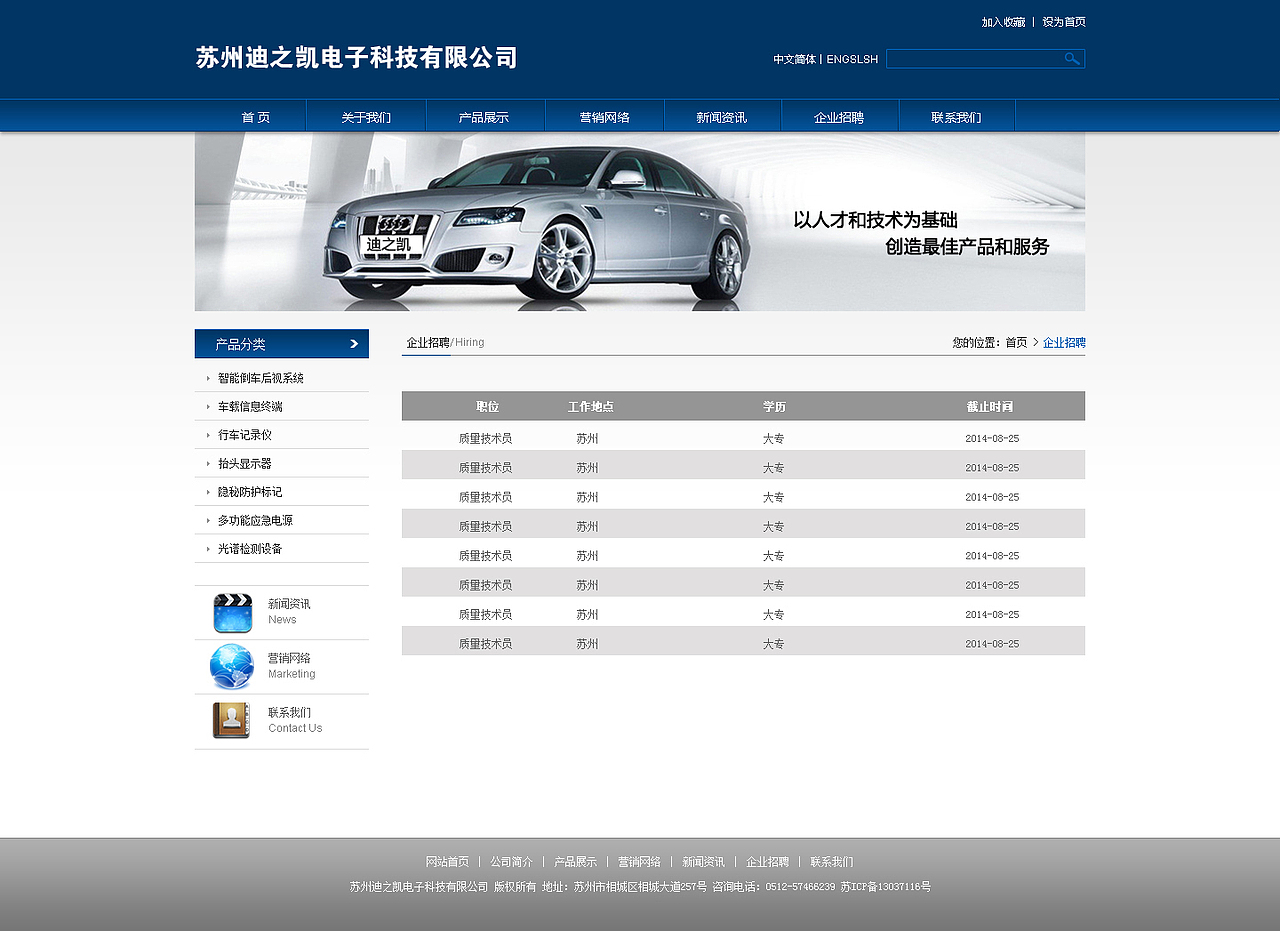
Task: Select 抬头显示器 category
Action: pos(245,463)
